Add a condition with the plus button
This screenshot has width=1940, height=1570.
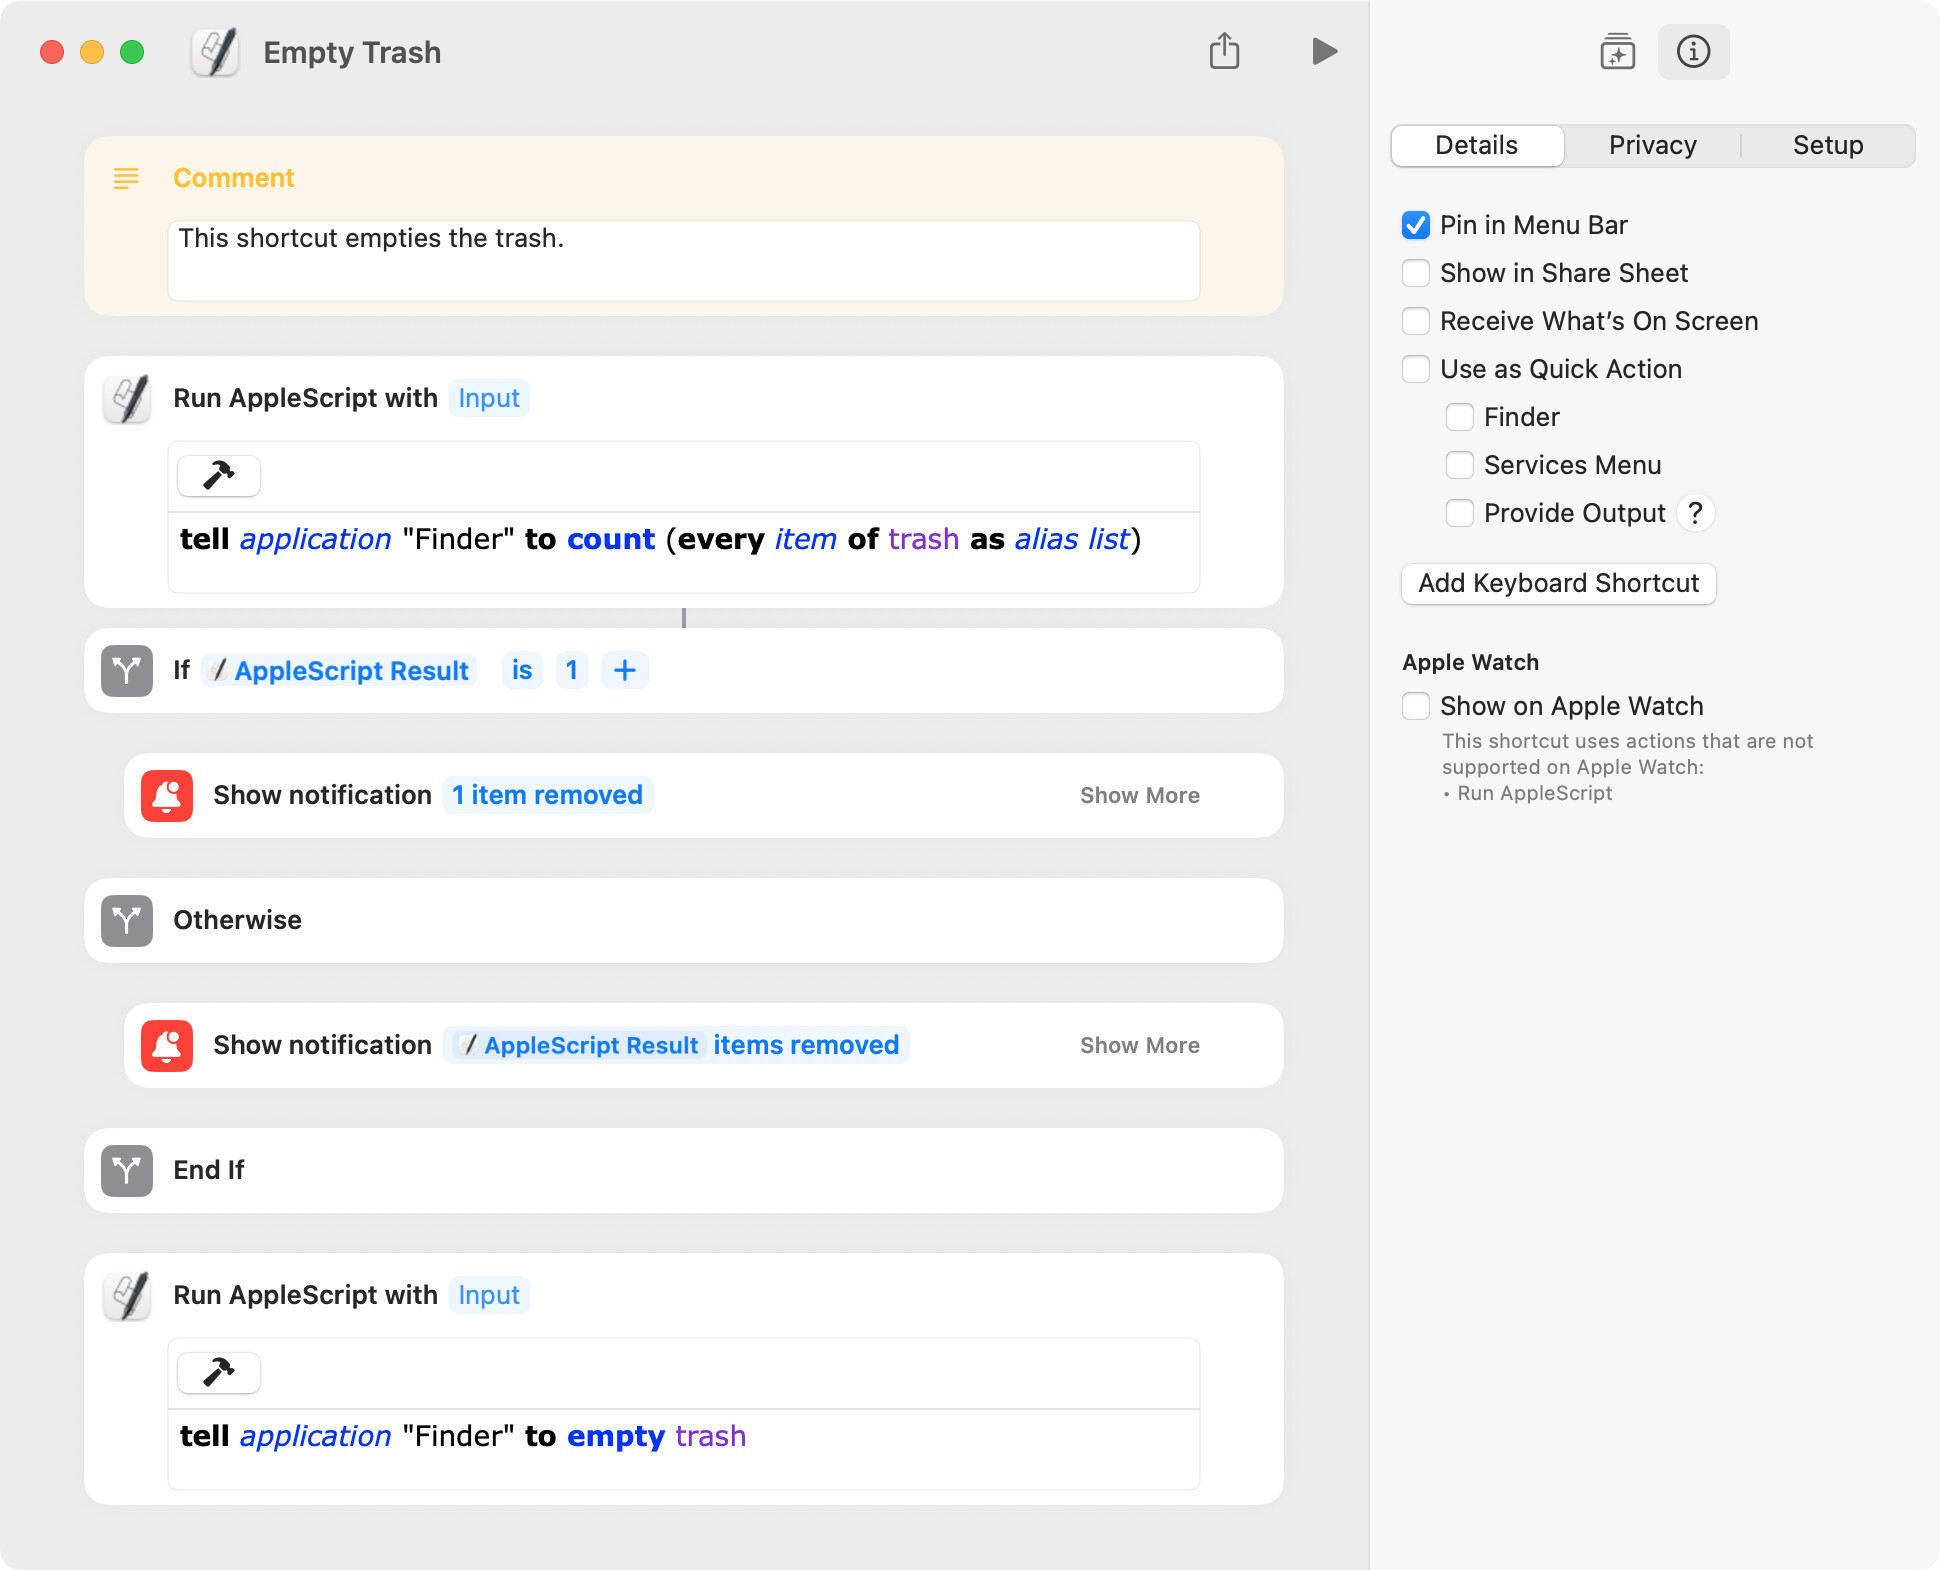click(x=625, y=670)
